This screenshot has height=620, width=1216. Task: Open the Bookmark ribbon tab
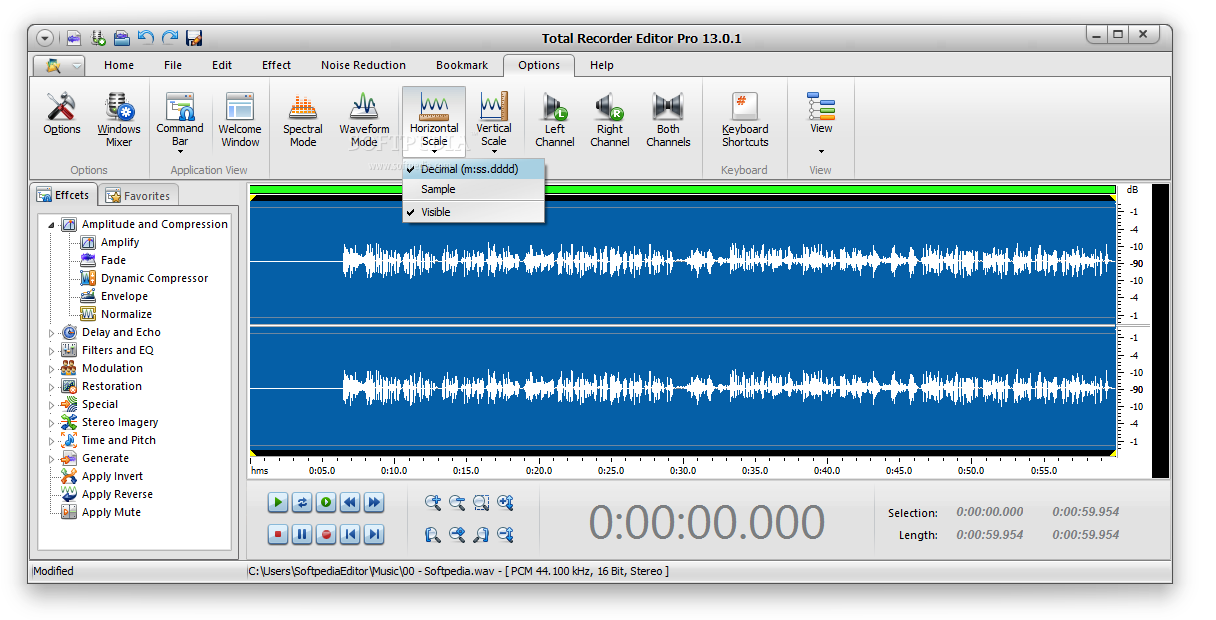point(462,66)
